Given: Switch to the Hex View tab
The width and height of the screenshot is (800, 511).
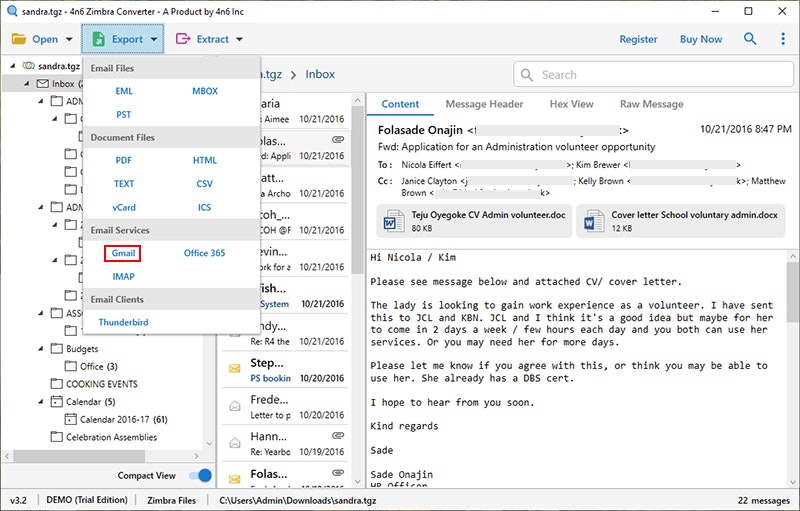Looking at the screenshot, I should (x=571, y=104).
